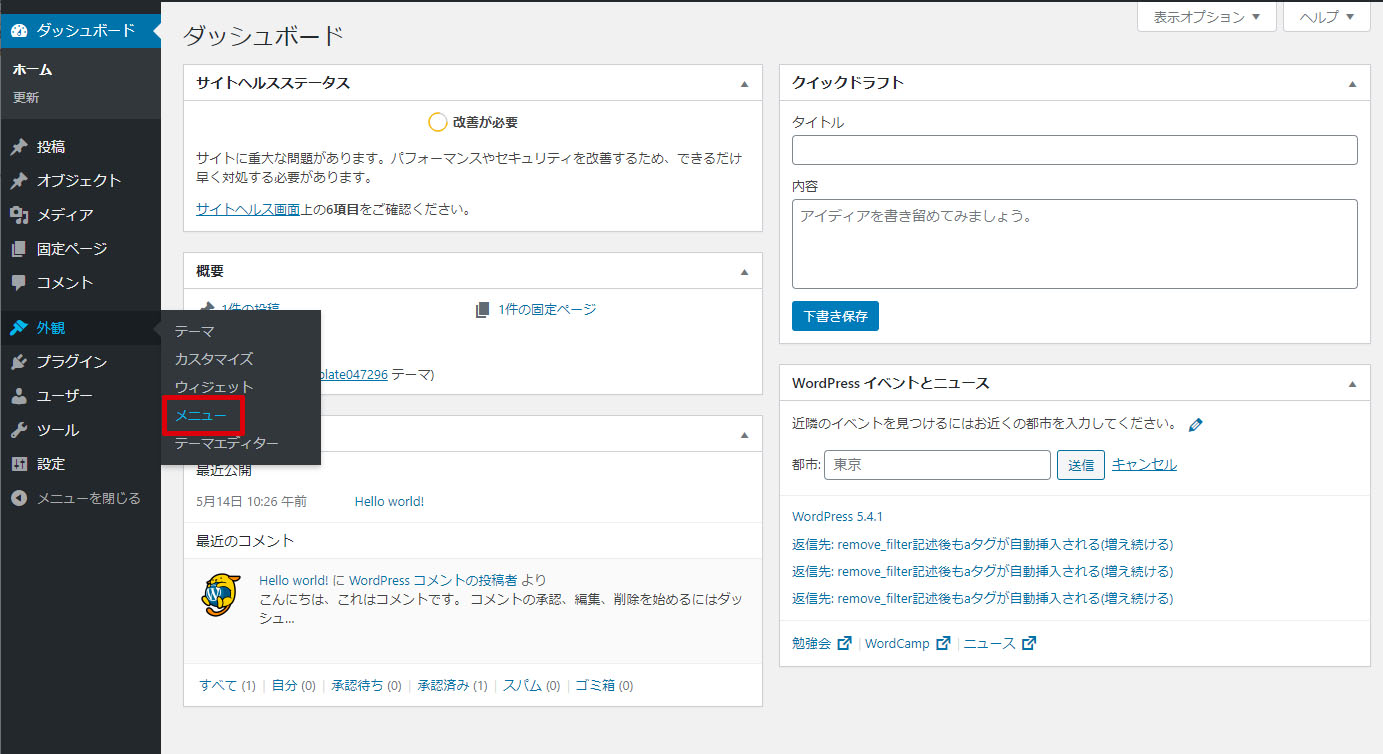Open the Hello world! post link in activity
Screen dimensions: 1383x754
389,502
